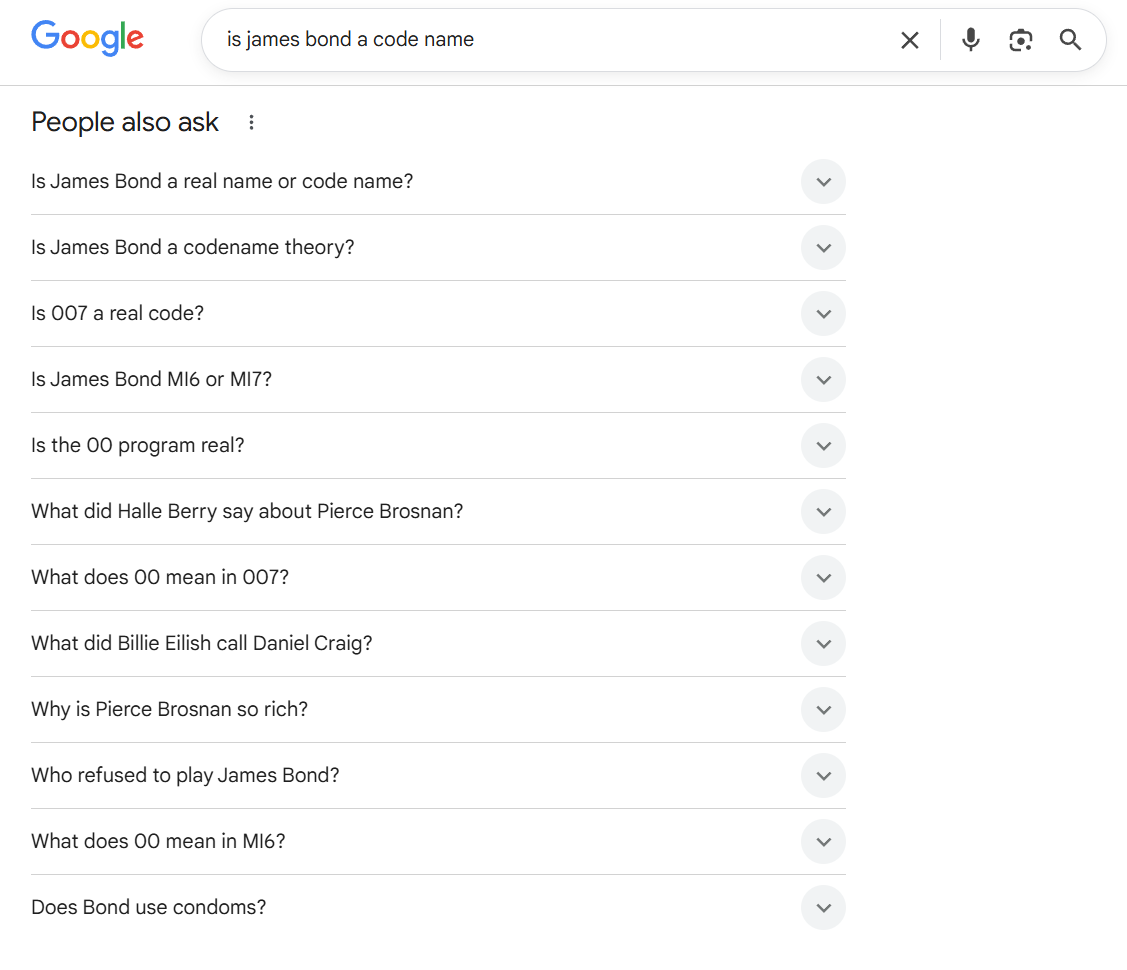Image resolution: width=1127 pixels, height=970 pixels.
Task: Open search by image camera icon
Action: point(1021,40)
